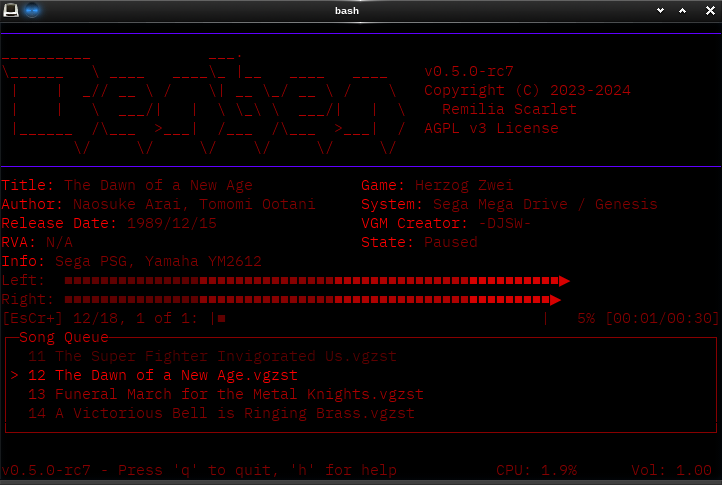Click the status bar hint "Press 'q' to quit"
722x485 pixels.
198,470
